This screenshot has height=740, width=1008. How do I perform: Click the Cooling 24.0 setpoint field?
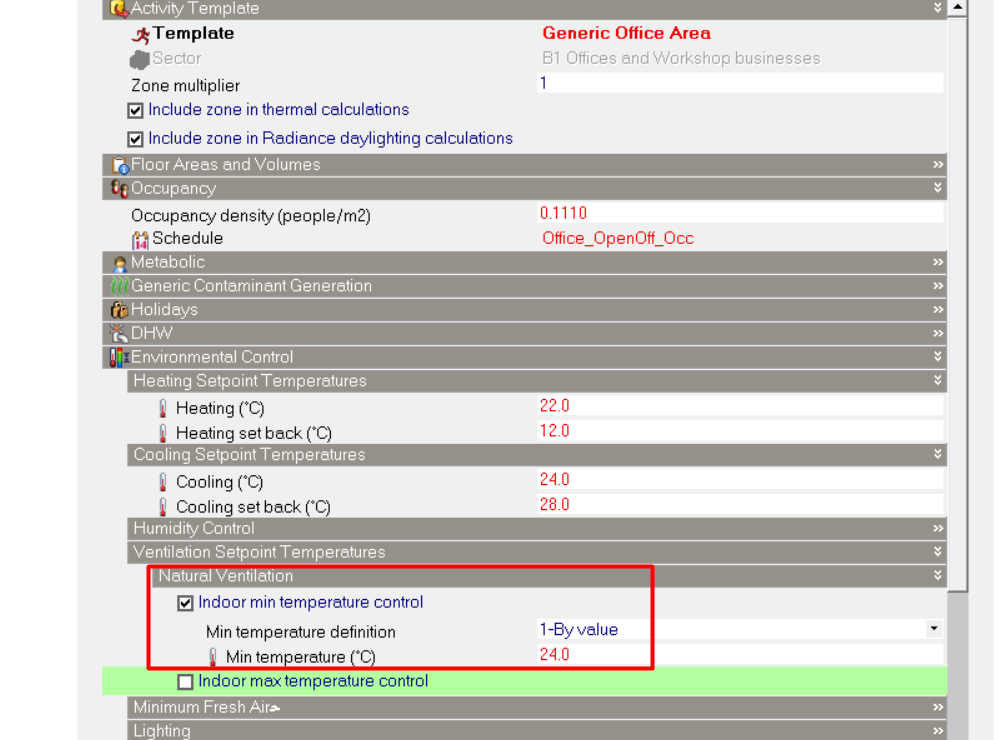(740, 480)
